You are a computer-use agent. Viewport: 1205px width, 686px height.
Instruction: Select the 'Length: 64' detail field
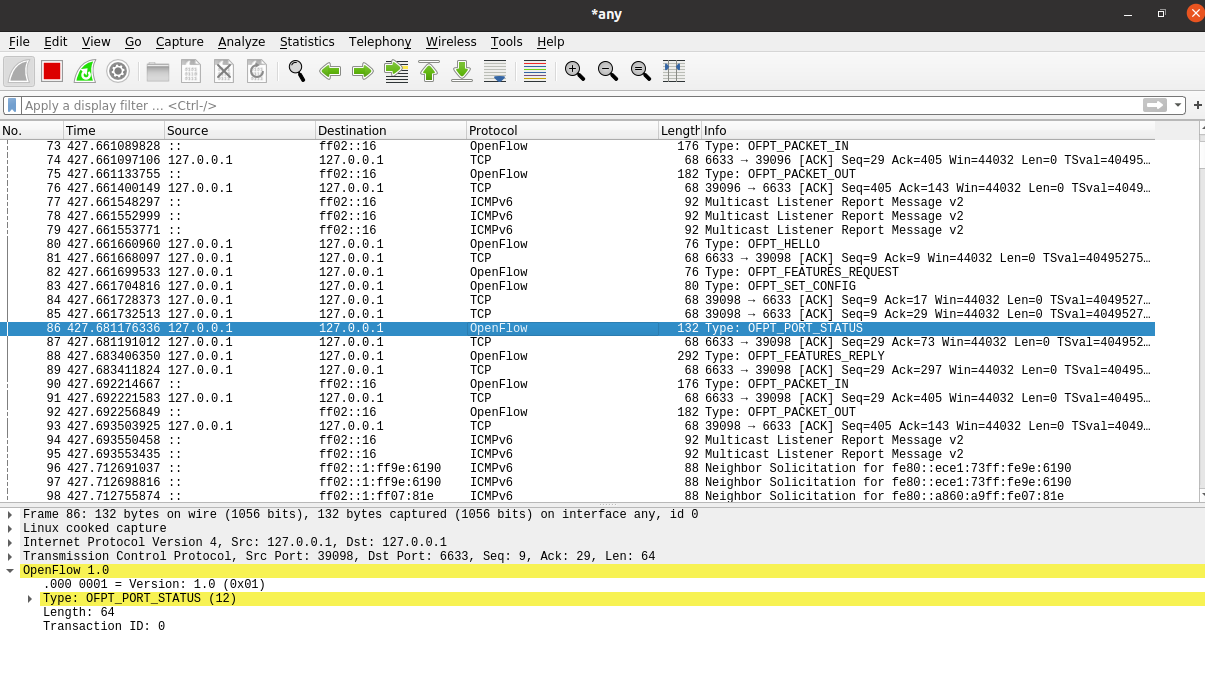(79, 613)
